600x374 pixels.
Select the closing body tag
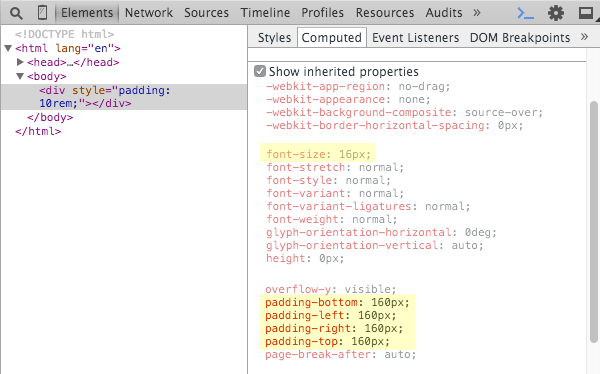point(50,118)
